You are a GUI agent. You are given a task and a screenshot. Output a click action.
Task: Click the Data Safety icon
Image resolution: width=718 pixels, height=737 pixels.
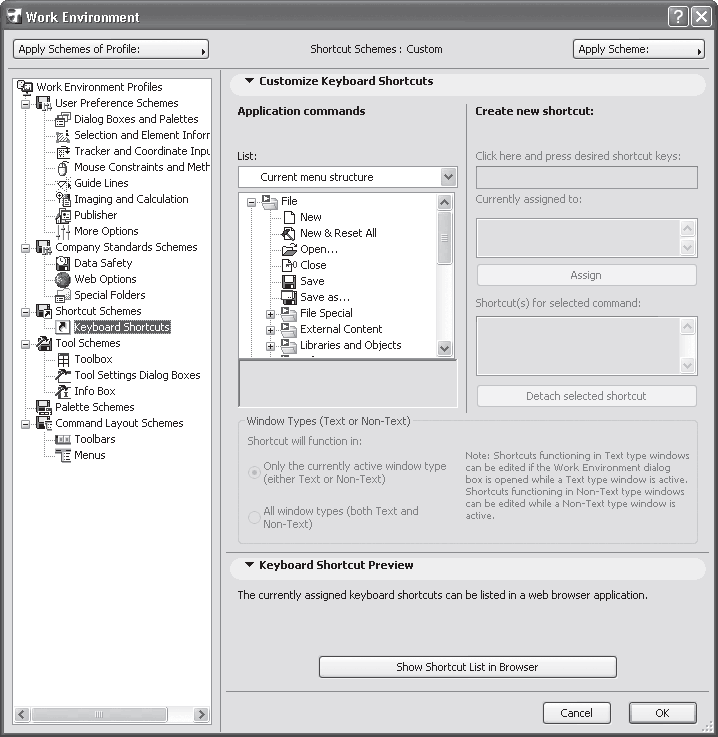(64, 263)
